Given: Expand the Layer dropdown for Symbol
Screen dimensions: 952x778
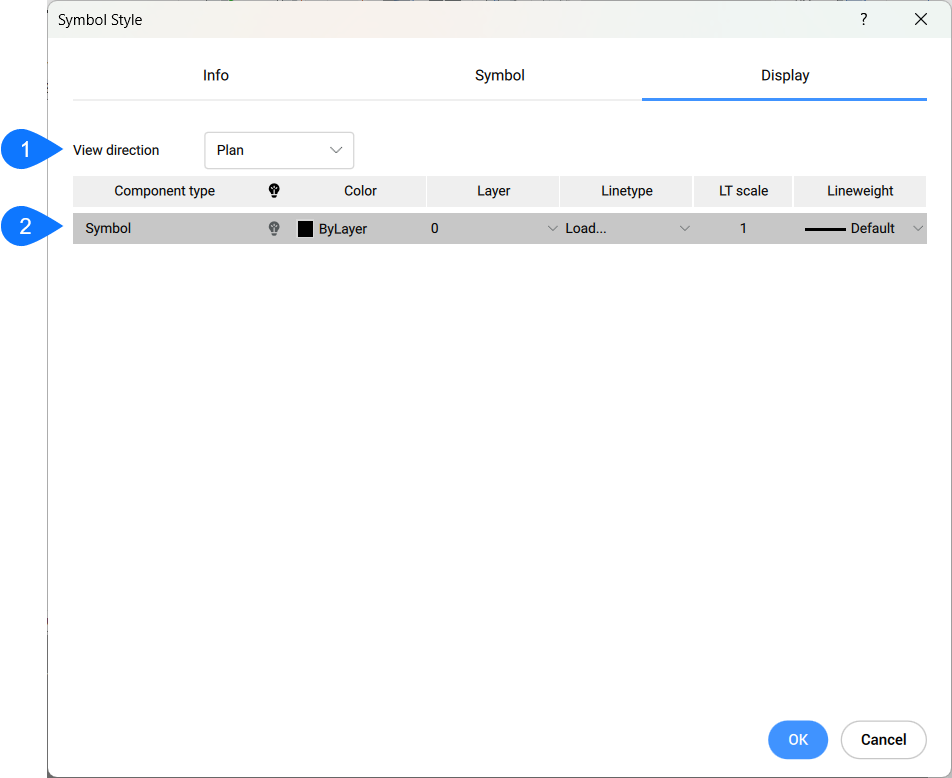Looking at the screenshot, I should [x=552, y=228].
